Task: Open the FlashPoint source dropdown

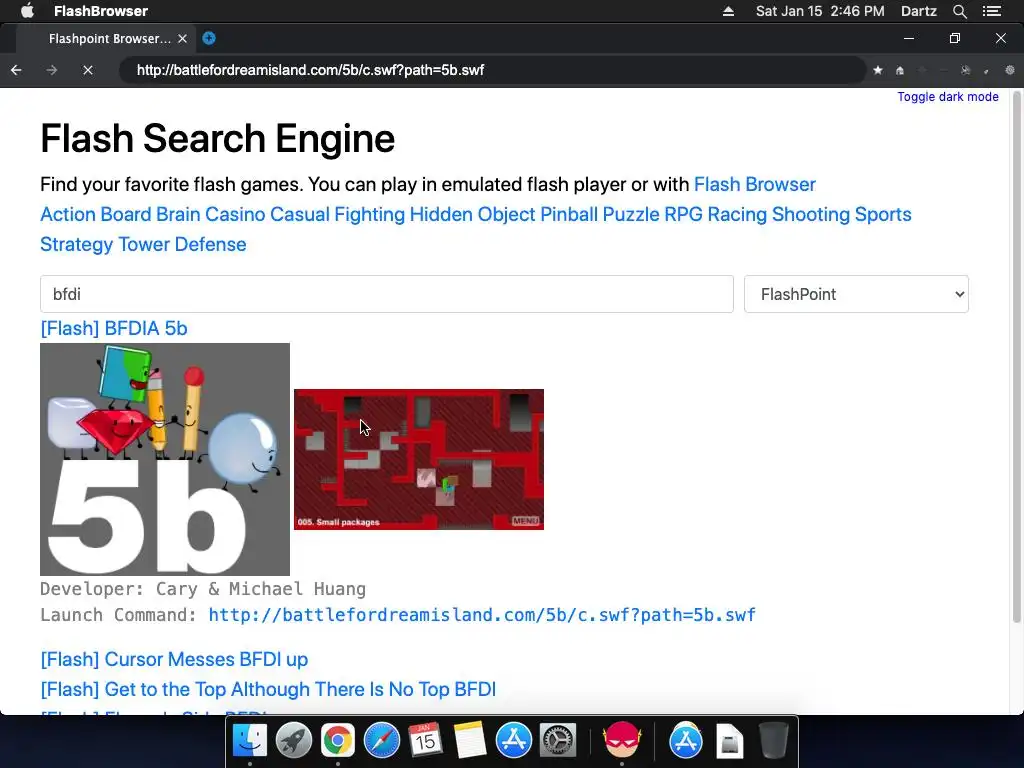Action: click(x=856, y=294)
